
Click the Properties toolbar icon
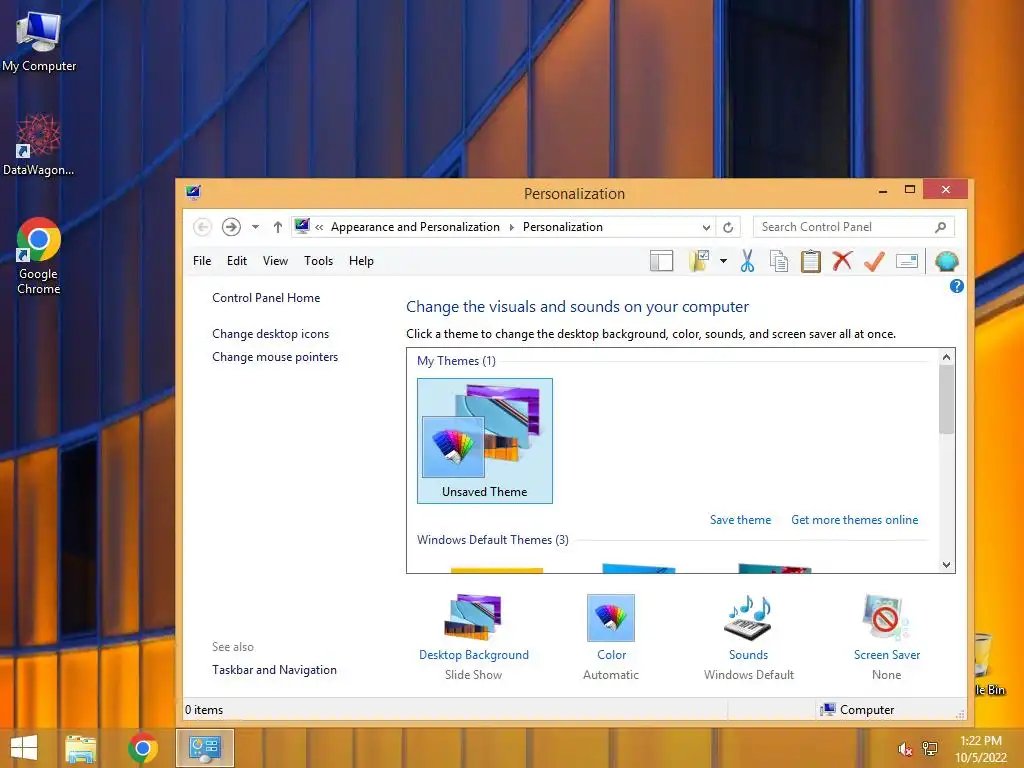pos(906,261)
